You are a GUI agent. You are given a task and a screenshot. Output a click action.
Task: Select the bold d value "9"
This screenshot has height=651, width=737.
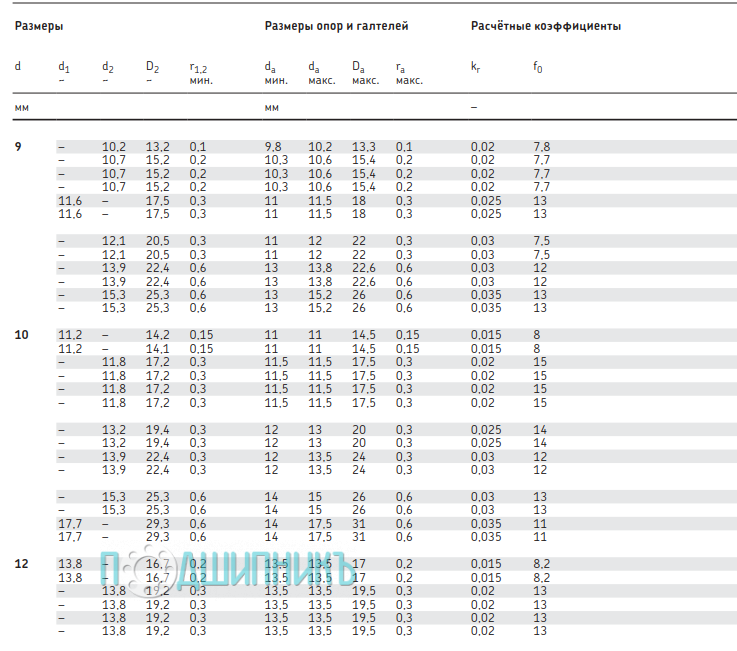point(18,147)
